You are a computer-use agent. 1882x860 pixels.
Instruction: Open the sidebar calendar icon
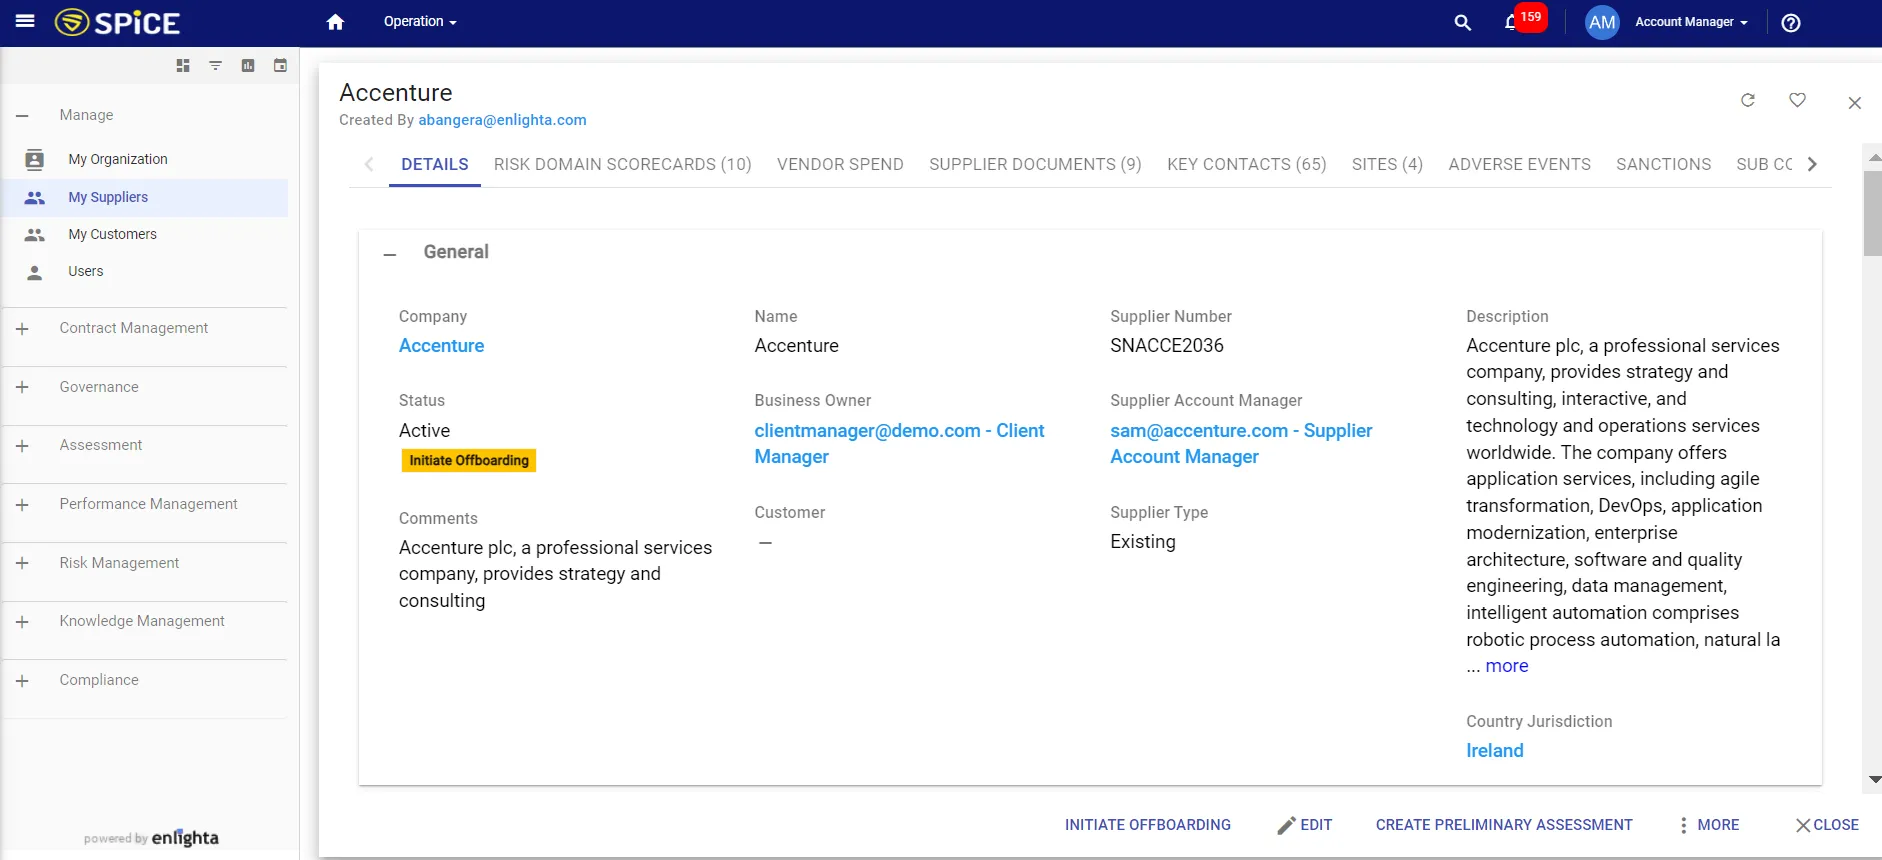pos(280,66)
